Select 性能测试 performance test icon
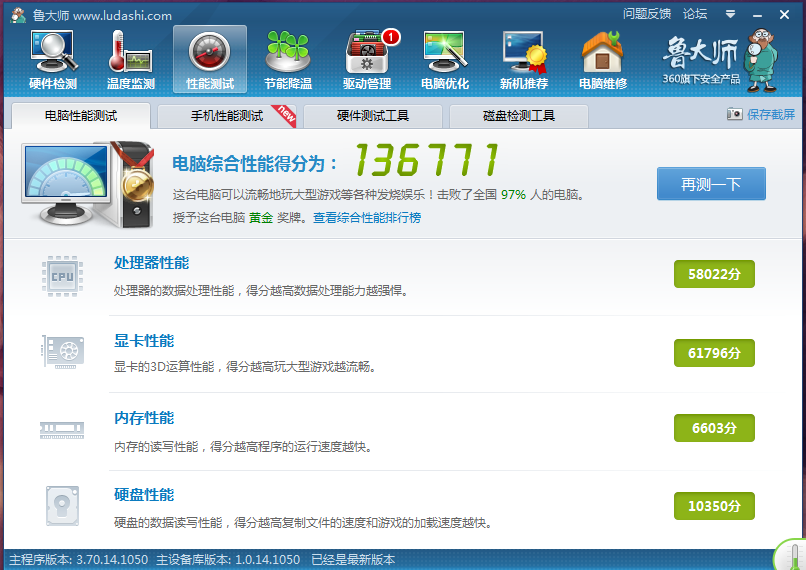The height and width of the screenshot is (570, 806). (210, 60)
